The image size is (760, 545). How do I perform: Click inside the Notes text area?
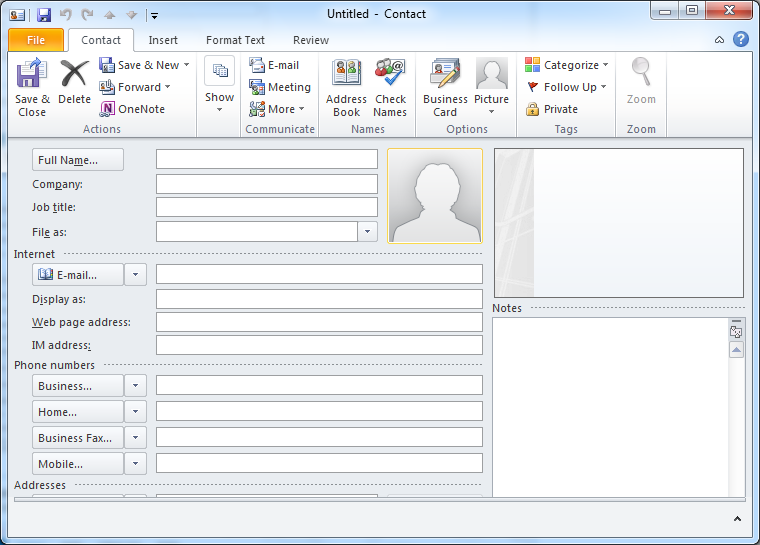(610, 407)
